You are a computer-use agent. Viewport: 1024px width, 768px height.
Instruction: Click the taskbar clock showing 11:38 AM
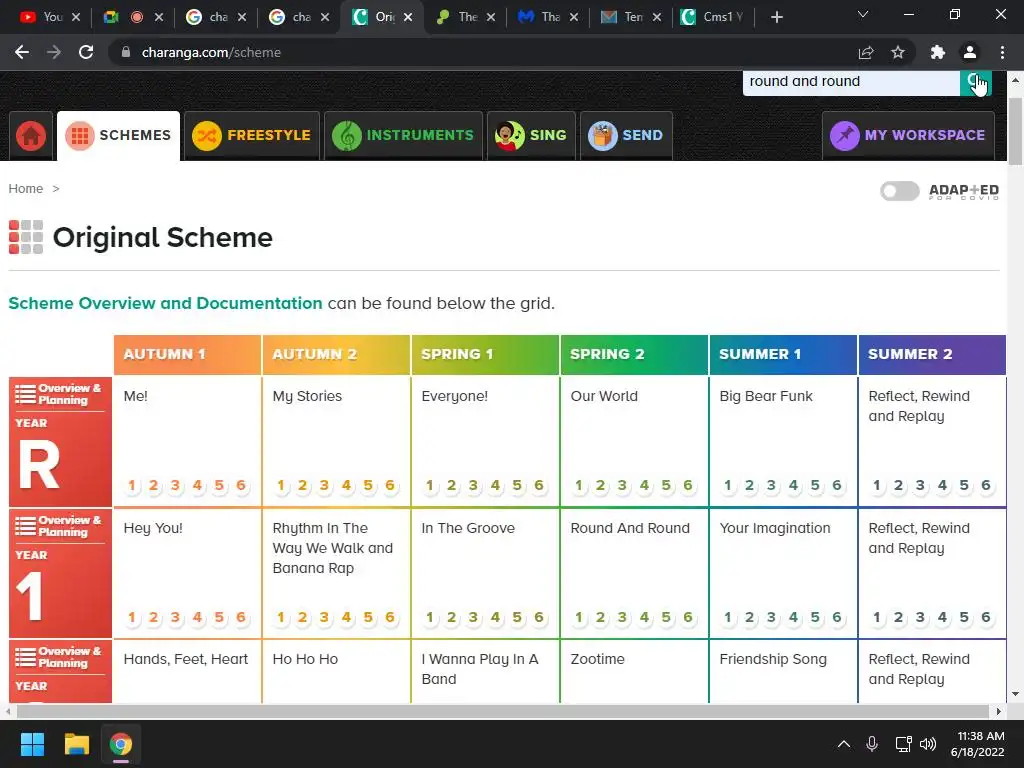[x=978, y=744]
